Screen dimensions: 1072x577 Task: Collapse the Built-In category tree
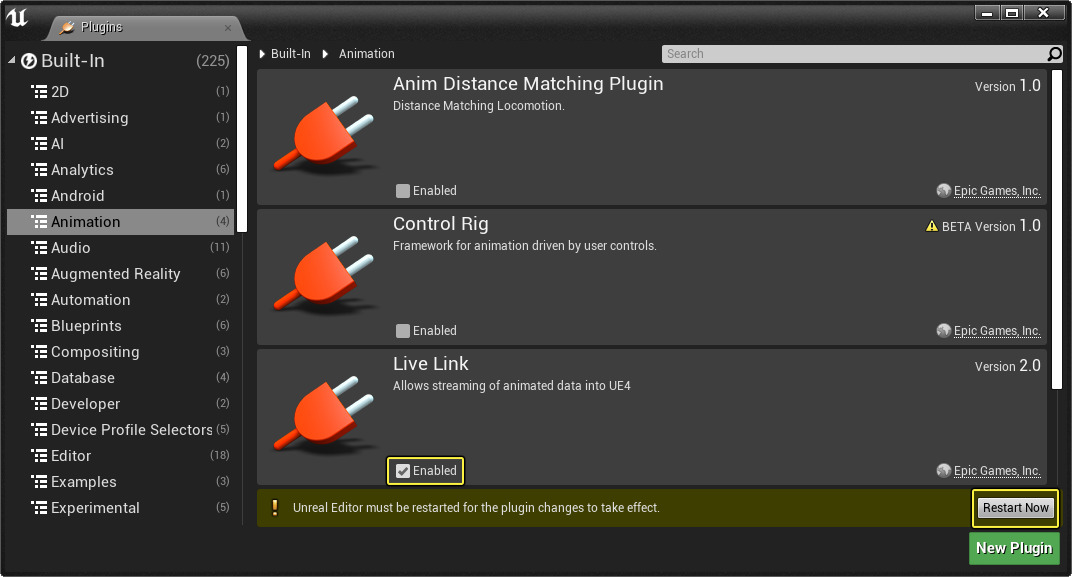pyautogui.click(x=12, y=61)
